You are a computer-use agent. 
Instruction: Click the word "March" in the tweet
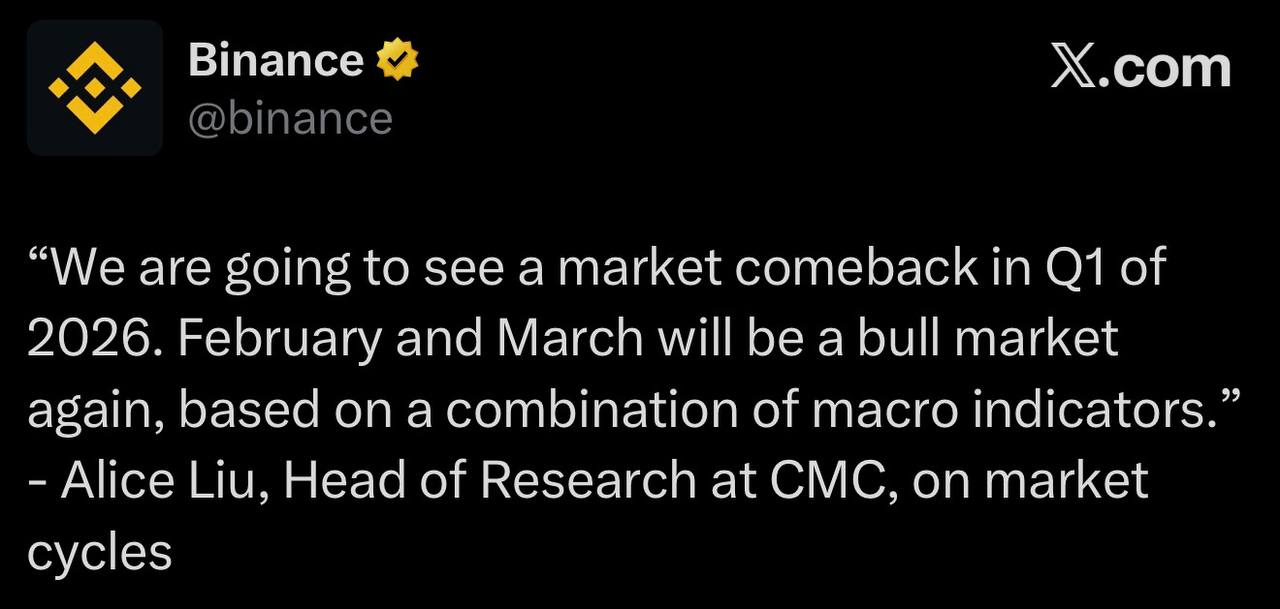pos(570,340)
